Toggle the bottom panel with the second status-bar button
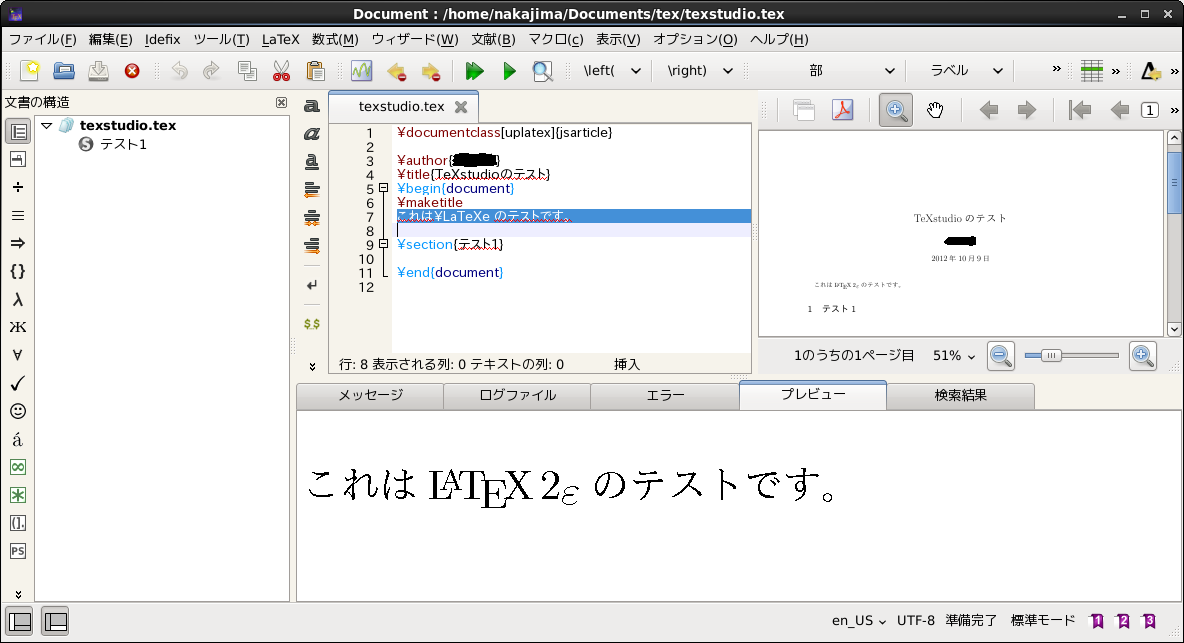Screen dimensions: 1184x643 [x=55, y=621]
